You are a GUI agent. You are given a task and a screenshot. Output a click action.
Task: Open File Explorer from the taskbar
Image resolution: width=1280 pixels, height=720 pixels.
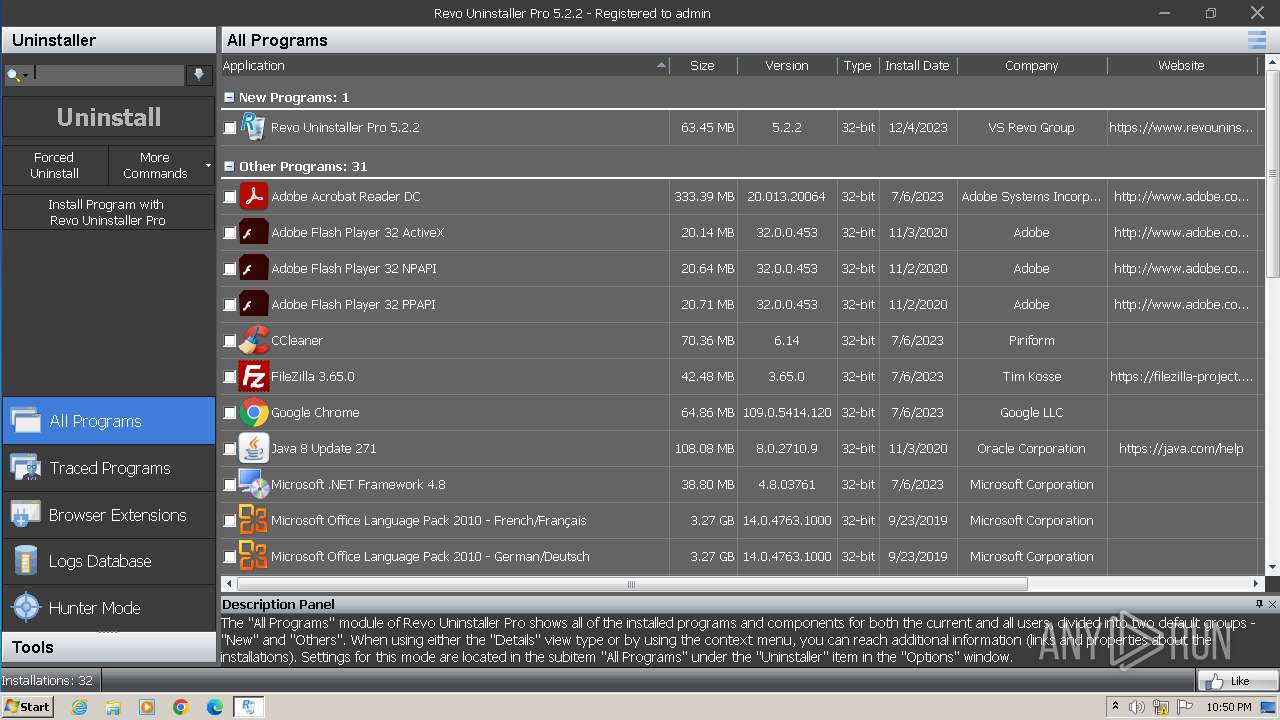coord(113,707)
